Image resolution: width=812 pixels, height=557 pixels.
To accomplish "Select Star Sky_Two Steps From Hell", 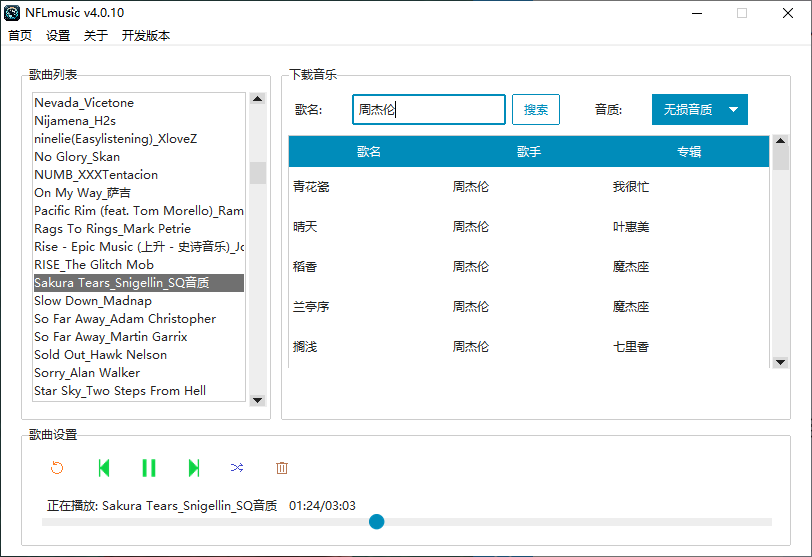I will [x=139, y=391].
